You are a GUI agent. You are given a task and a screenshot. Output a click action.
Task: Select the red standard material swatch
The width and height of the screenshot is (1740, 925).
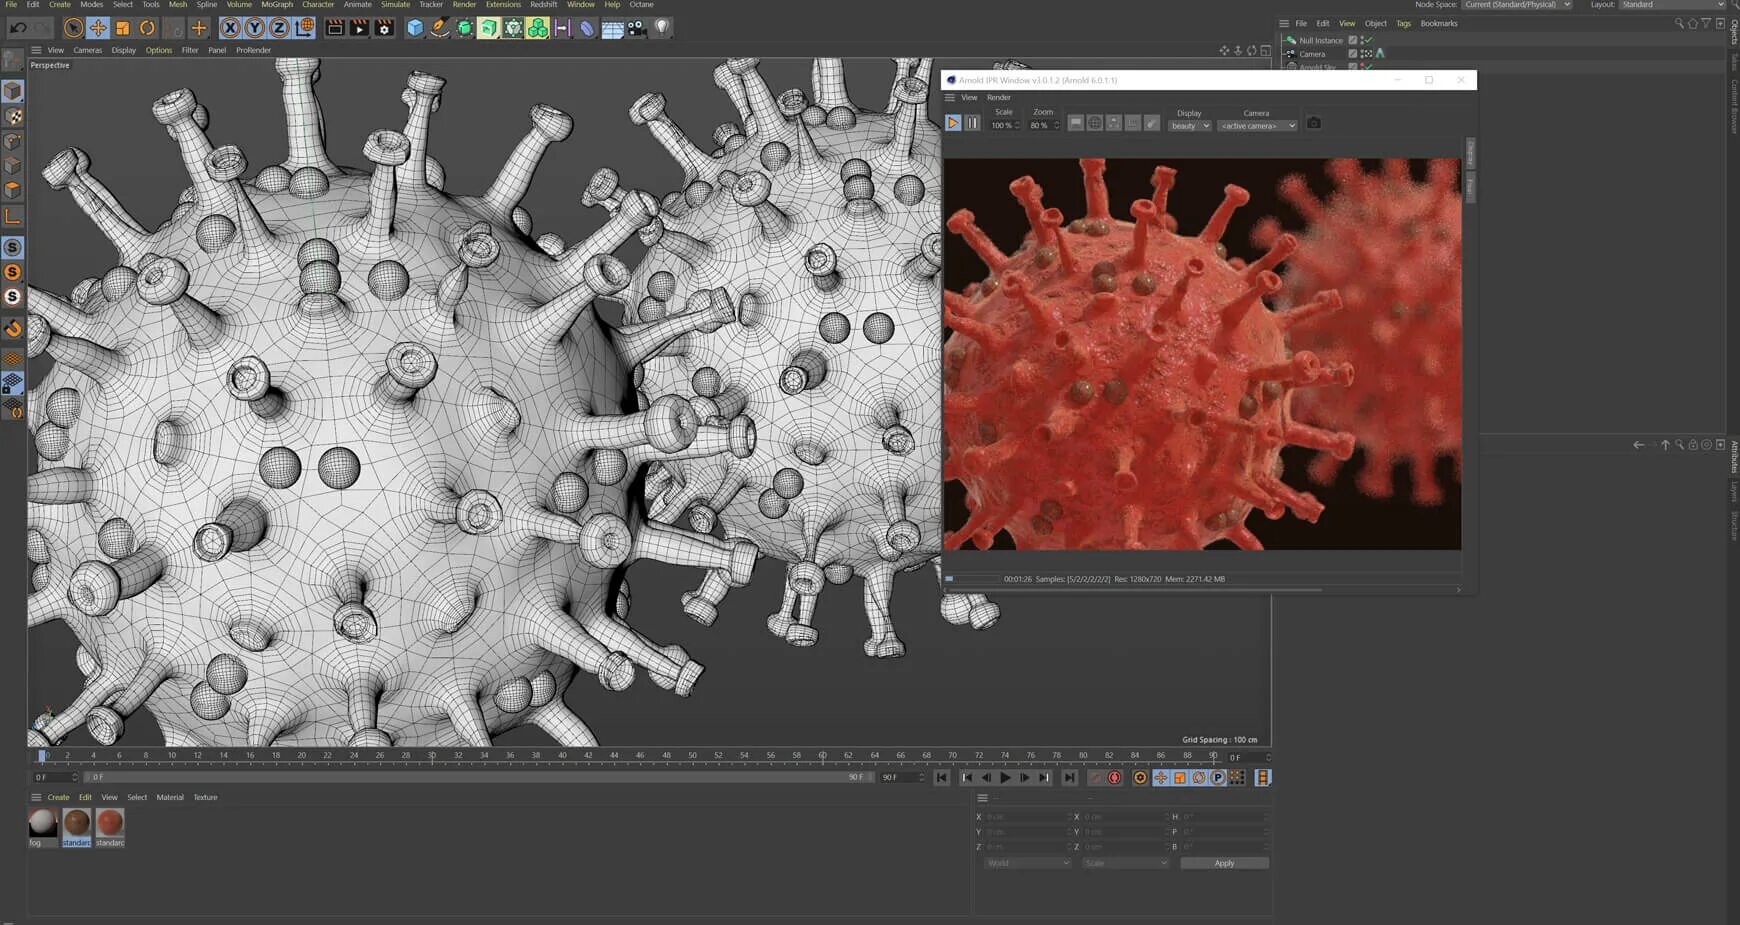point(110,823)
